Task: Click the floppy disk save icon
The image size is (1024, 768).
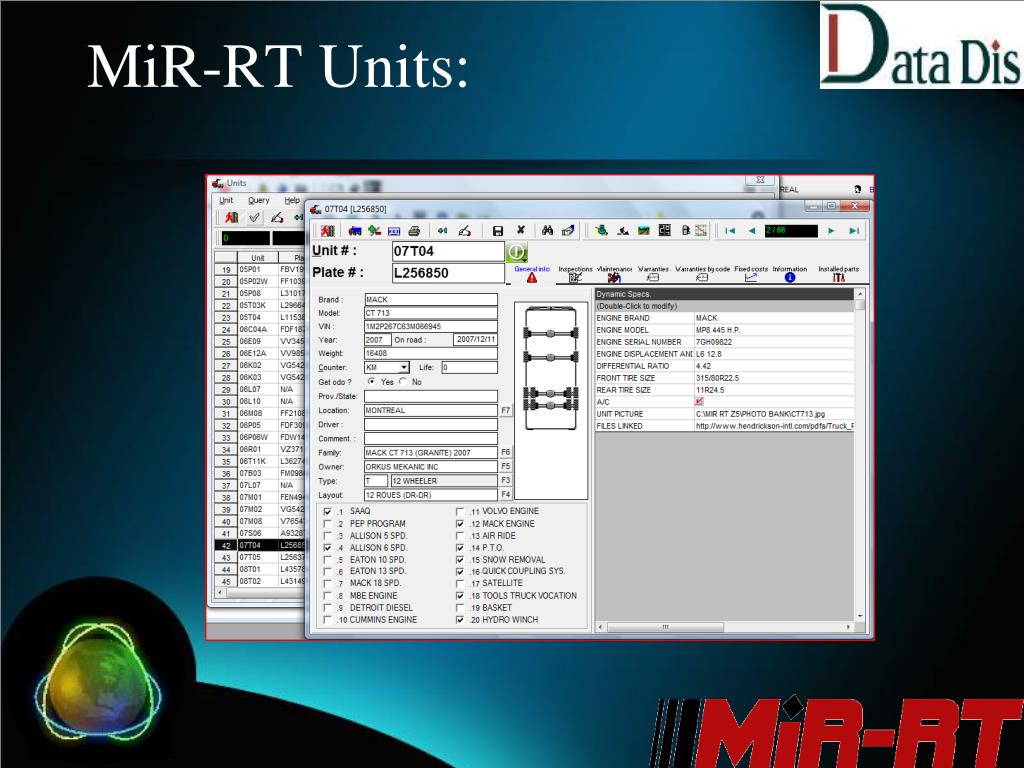Action: coord(498,231)
